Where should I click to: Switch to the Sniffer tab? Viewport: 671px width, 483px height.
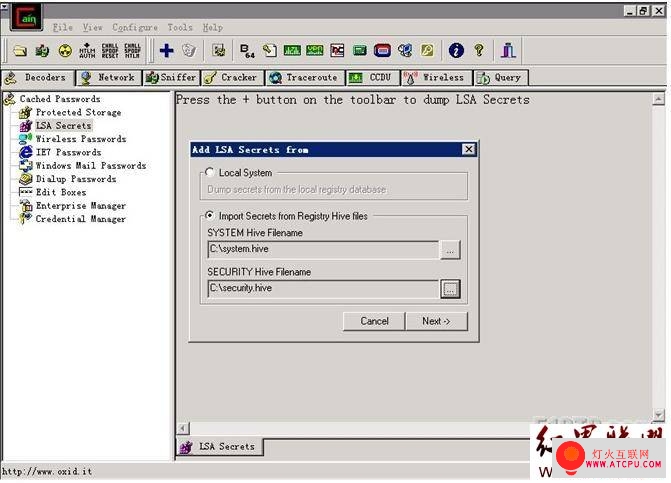pos(171,77)
